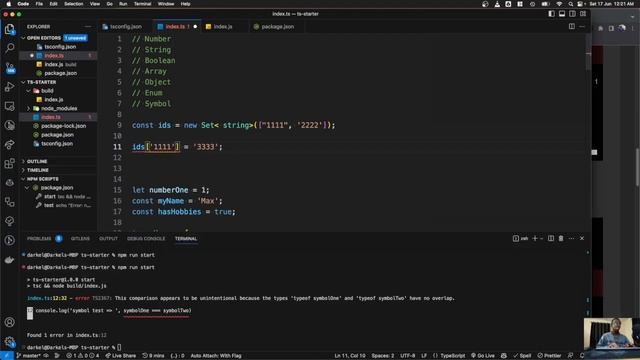
Task: Open the Debug Console panel tab
Action: [146, 239]
